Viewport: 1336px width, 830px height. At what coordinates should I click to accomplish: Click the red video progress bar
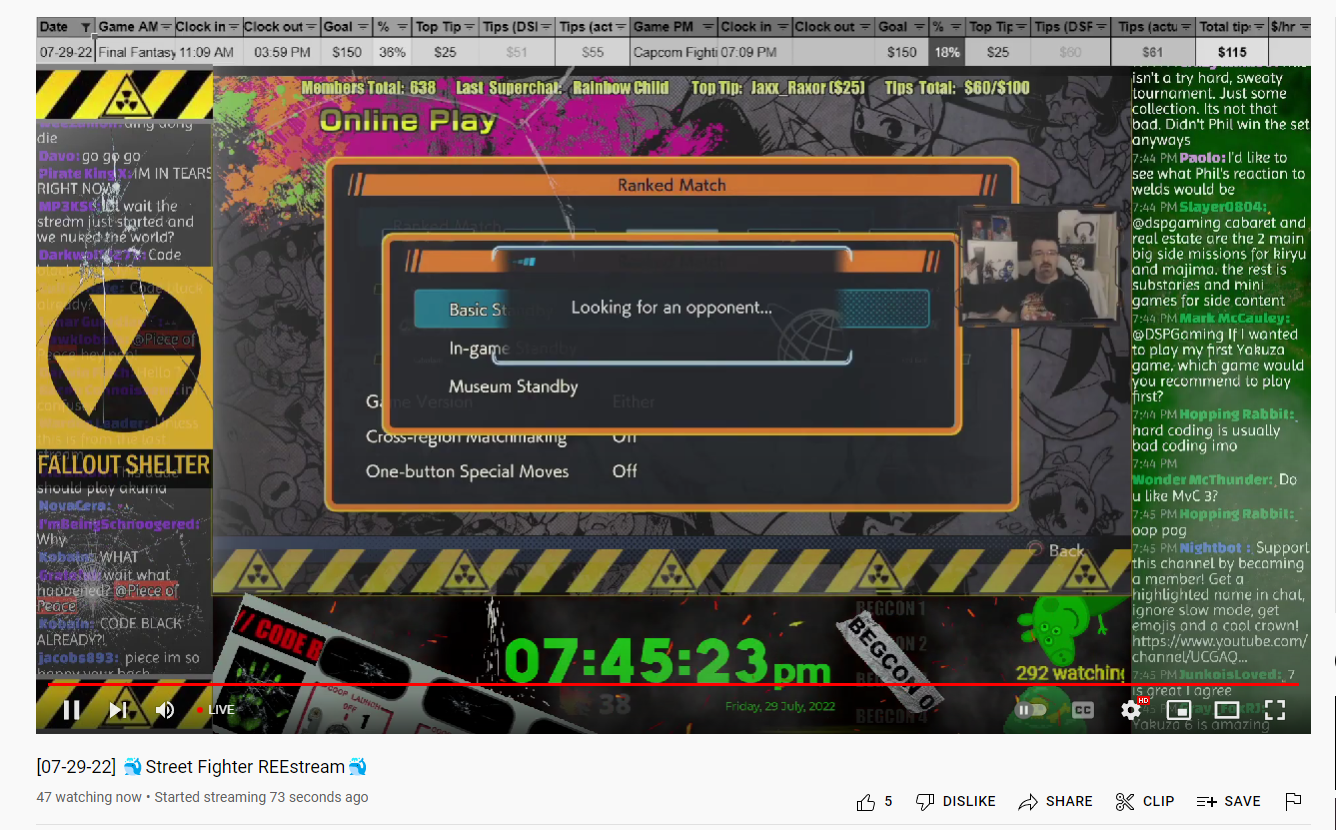tap(673, 685)
